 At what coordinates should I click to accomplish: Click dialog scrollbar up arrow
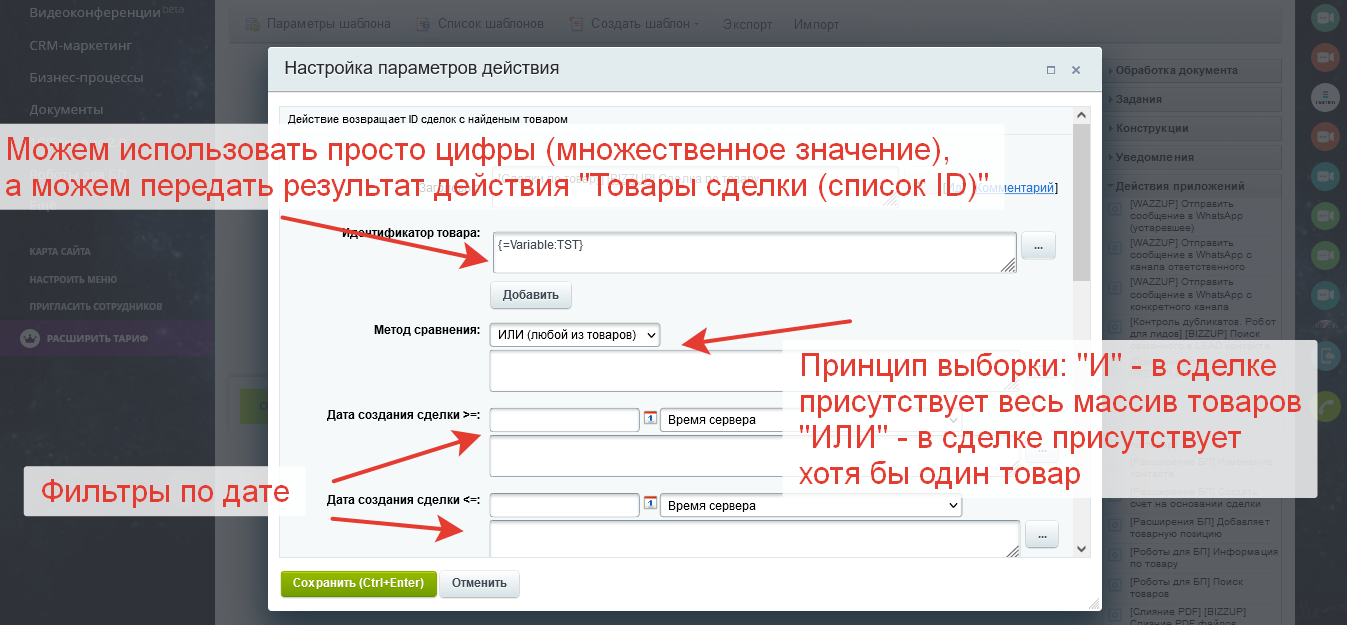(1081, 115)
